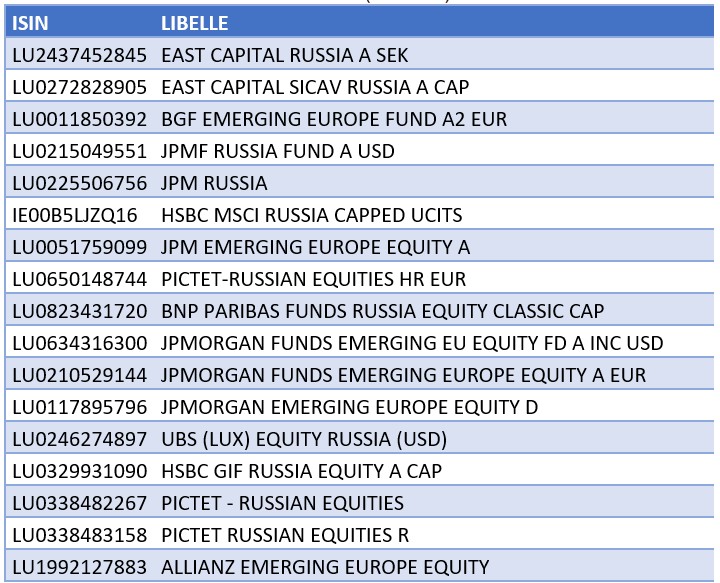
Task: Select HSBC GIF RUSSIA EQUITY A CAP
Action: coord(302,471)
